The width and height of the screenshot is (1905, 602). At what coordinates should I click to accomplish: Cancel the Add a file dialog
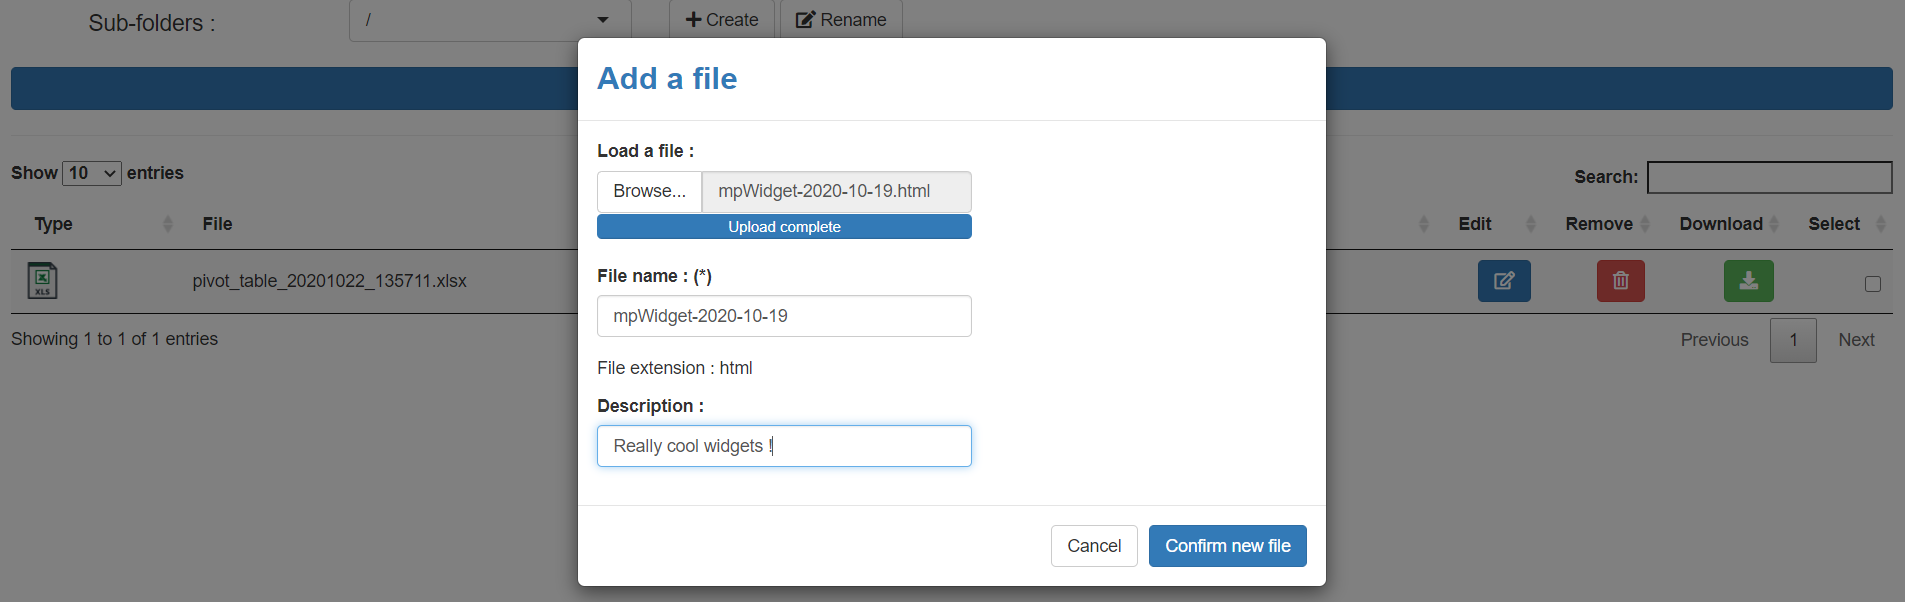coord(1093,546)
